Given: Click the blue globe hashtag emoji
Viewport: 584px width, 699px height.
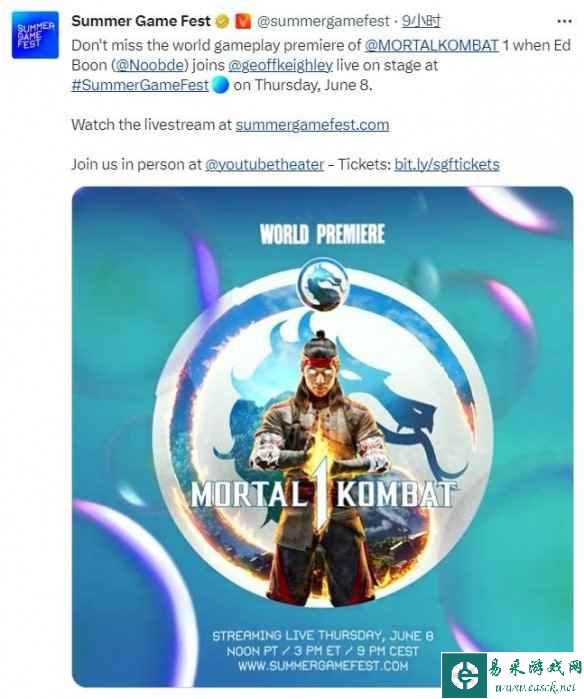Looking at the screenshot, I should pos(220,85).
